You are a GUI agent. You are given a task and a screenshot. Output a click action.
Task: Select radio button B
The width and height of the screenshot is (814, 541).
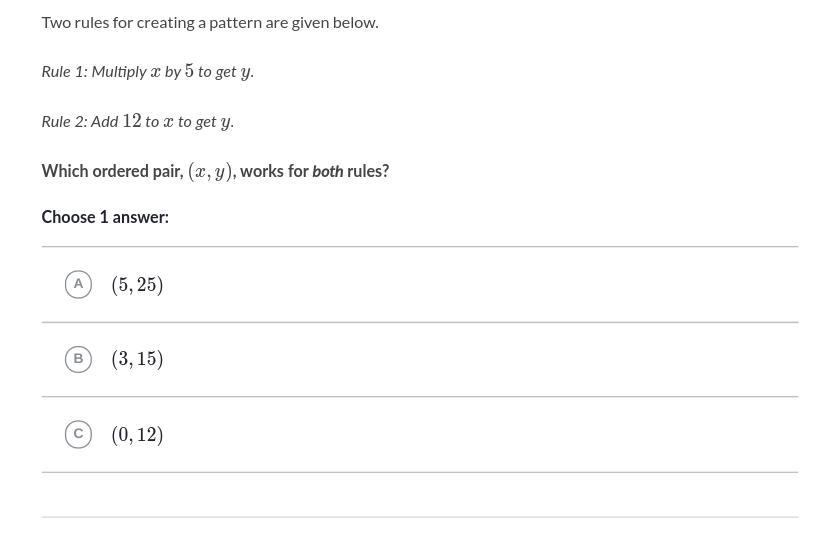click(78, 359)
